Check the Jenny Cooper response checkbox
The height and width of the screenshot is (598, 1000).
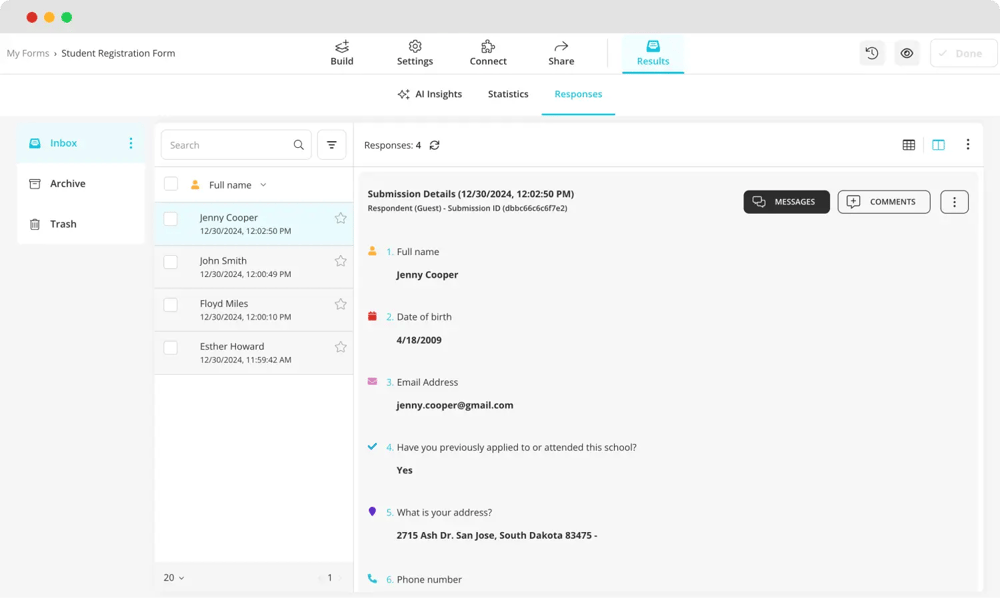point(171,219)
